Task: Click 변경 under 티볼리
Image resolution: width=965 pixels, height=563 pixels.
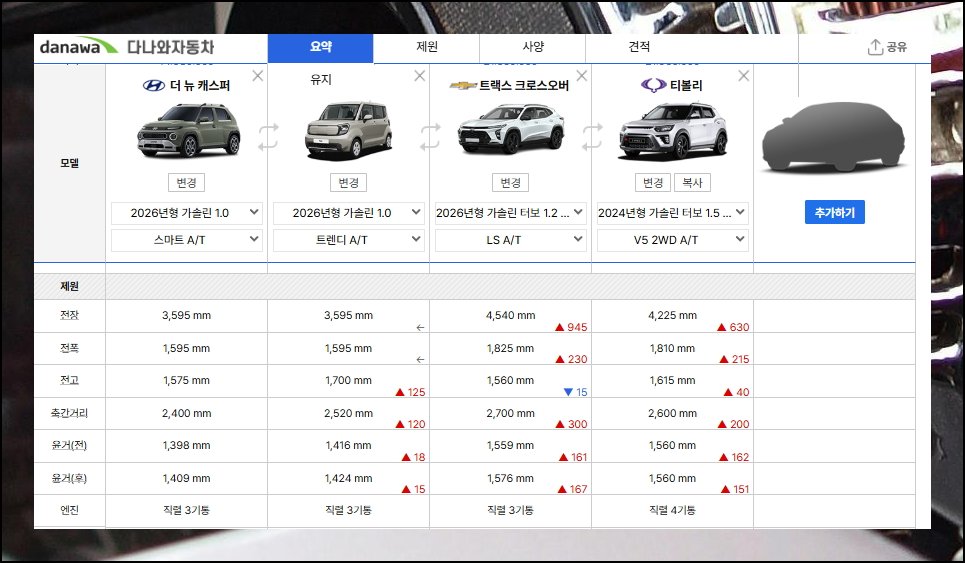Action: click(x=653, y=183)
